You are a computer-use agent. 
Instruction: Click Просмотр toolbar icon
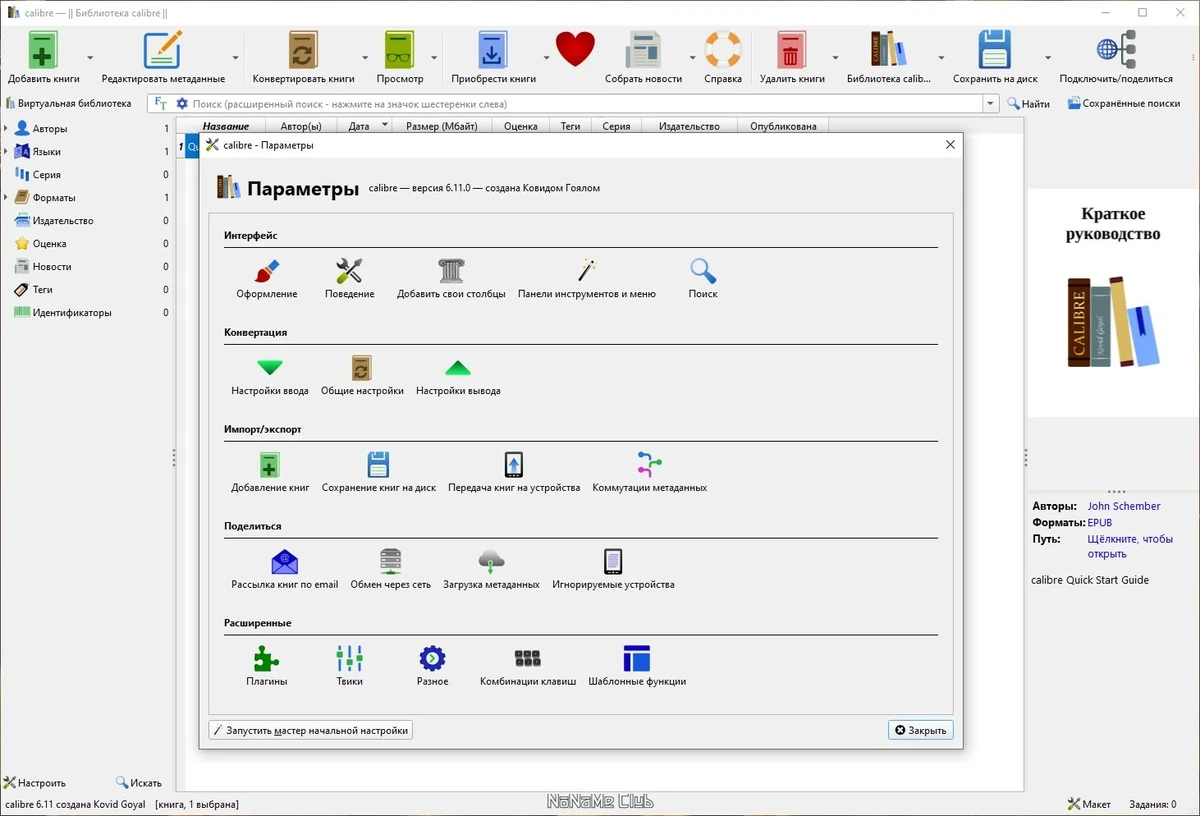pyautogui.click(x=400, y=57)
